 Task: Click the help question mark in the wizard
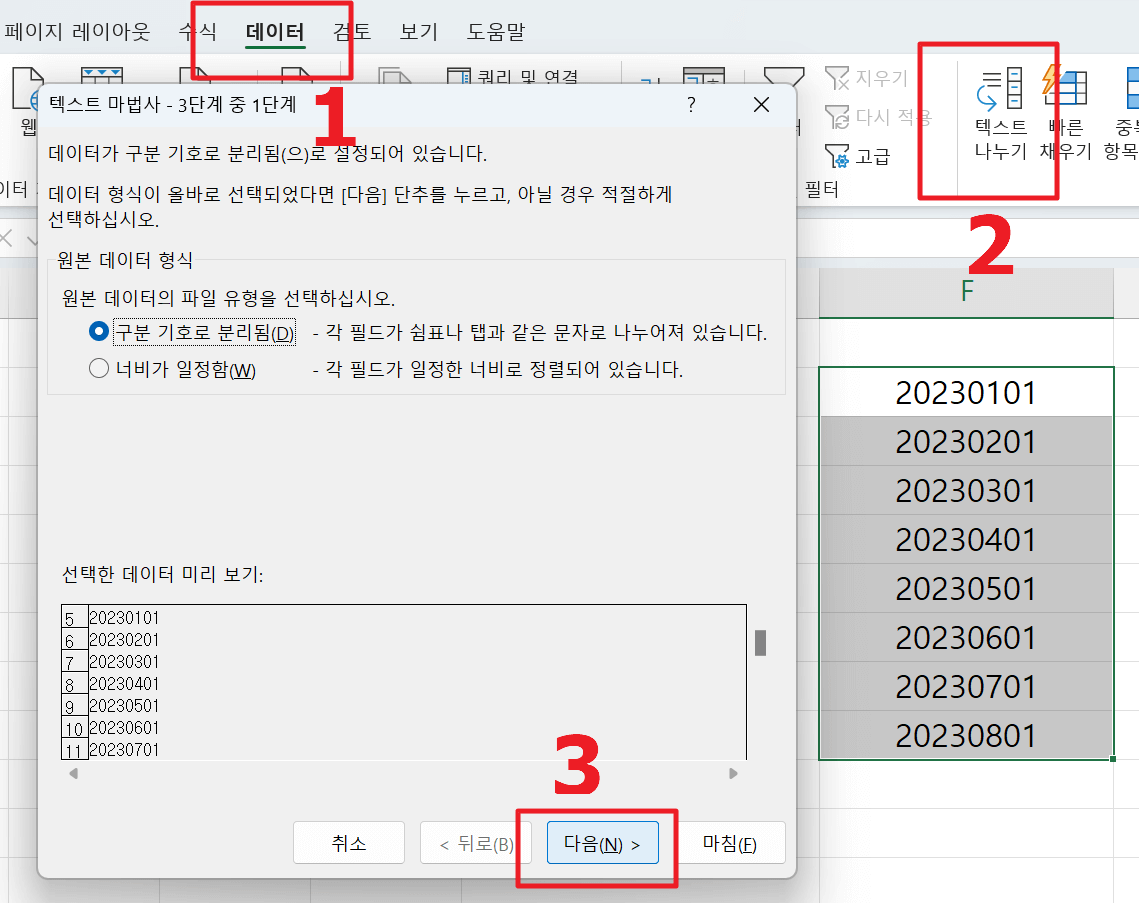(x=692, y=104)
